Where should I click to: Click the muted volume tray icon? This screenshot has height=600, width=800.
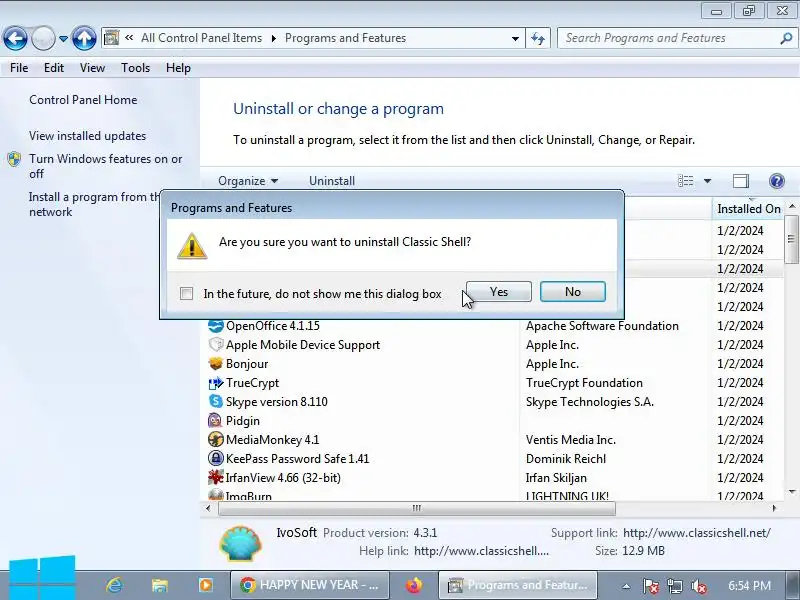[x=698, y=586]
